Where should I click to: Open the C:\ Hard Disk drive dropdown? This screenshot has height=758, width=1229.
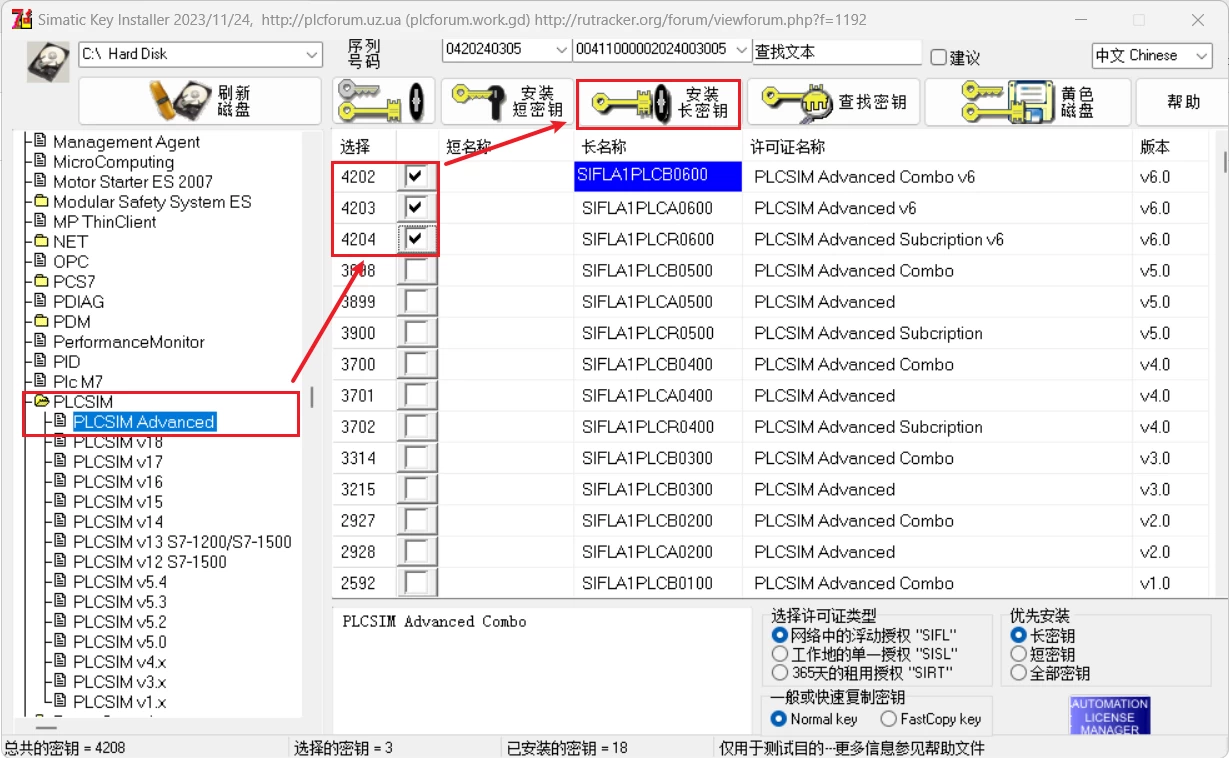pos(200,54)
